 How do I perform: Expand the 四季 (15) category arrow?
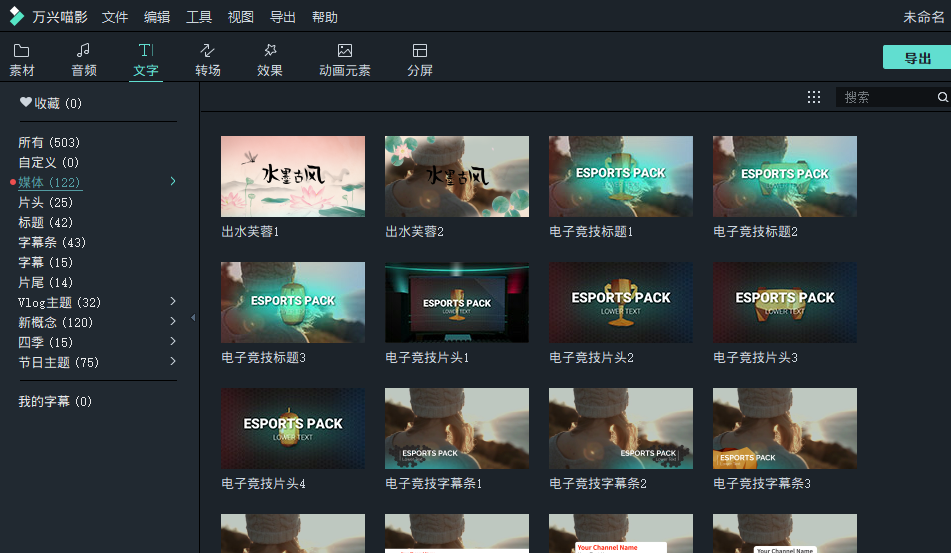tap(173, 341)
